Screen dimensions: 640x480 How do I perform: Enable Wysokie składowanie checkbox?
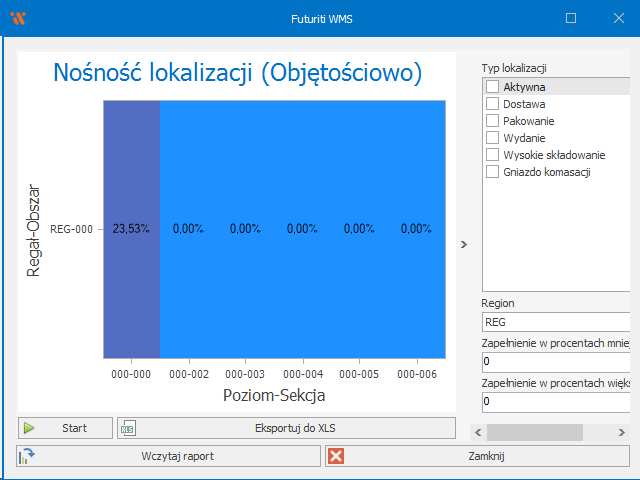point(492,155)
